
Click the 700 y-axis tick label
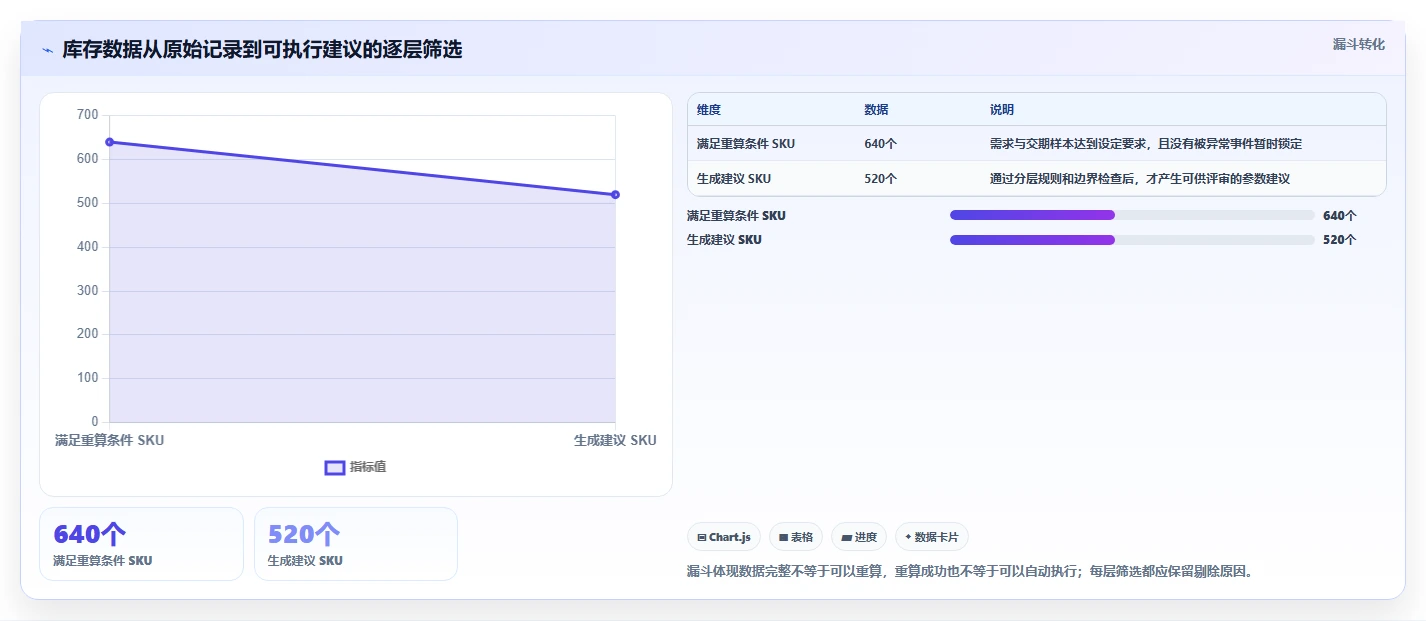pos(88,115)
